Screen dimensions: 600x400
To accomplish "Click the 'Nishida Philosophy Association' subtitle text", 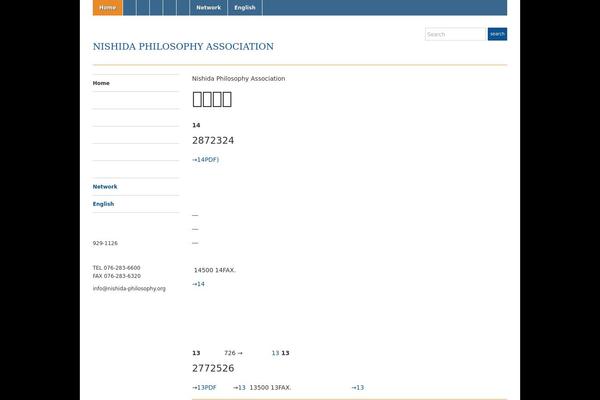I will pyautogui.click(x=238, y=78).
